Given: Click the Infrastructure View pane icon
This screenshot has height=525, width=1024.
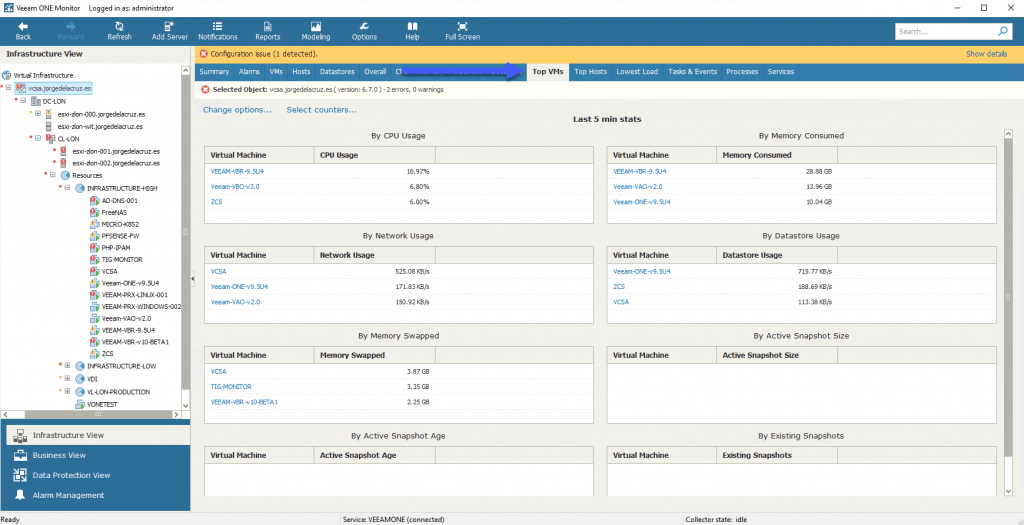Looking at the screenshot, I should (20, 436).
